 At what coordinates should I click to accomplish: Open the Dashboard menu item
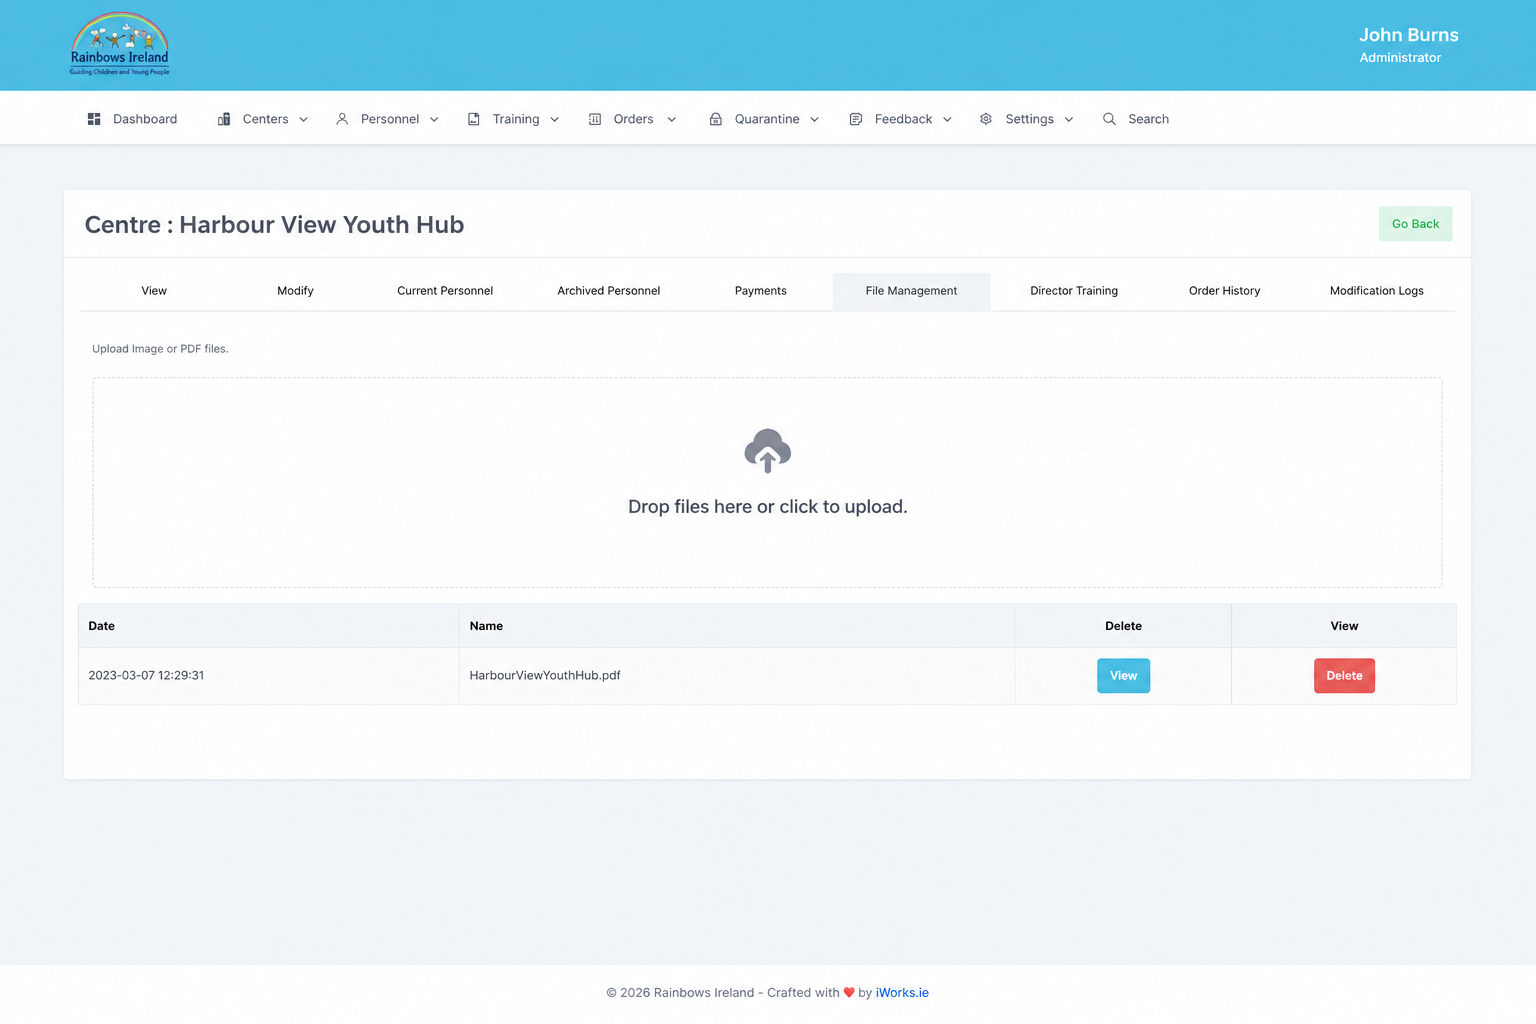(133, 119)
